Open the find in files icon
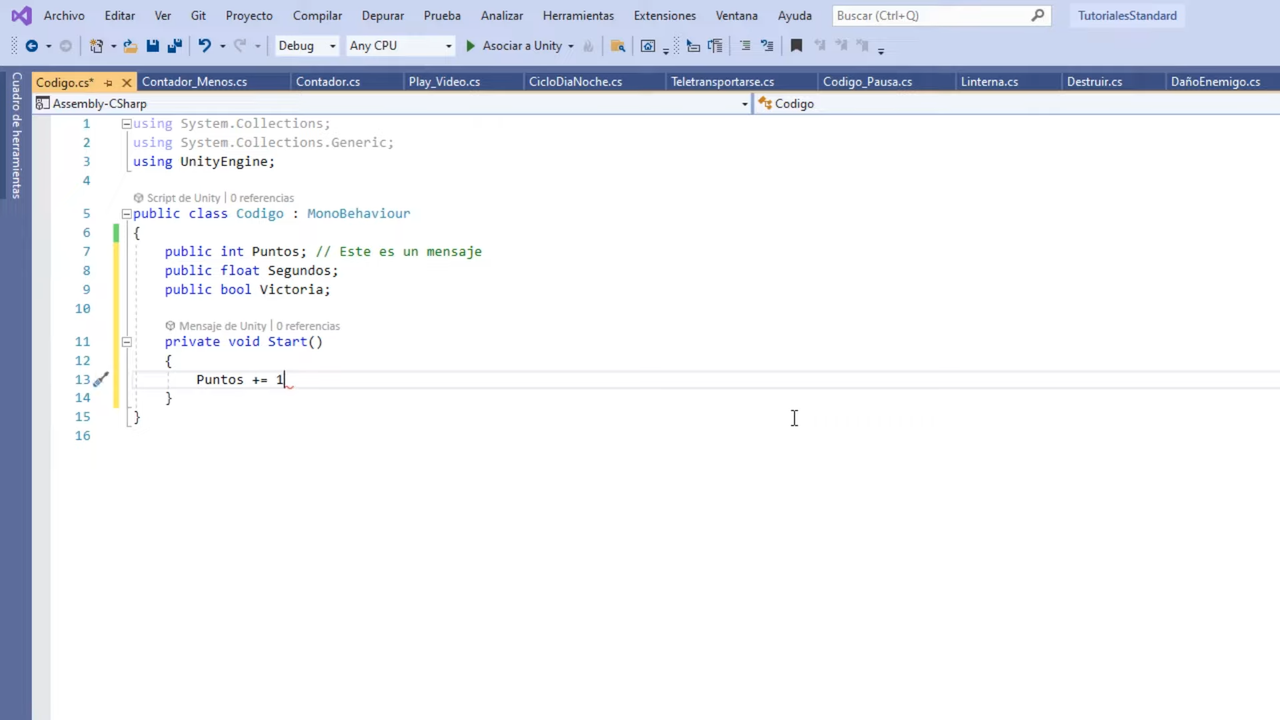This screenshot has height=720, width=1280. [x=618, y=46]
